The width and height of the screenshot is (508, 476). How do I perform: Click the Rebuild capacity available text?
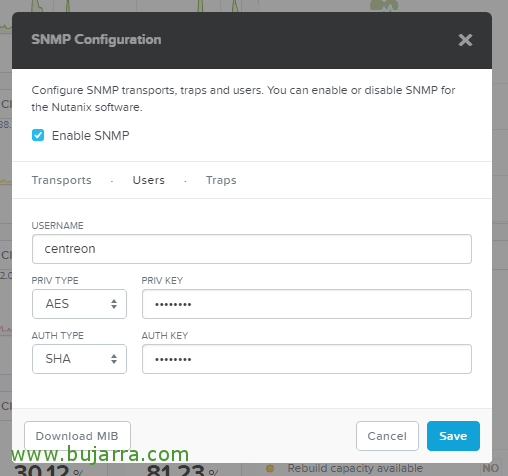pyautogui.click(x=355, y=468)
